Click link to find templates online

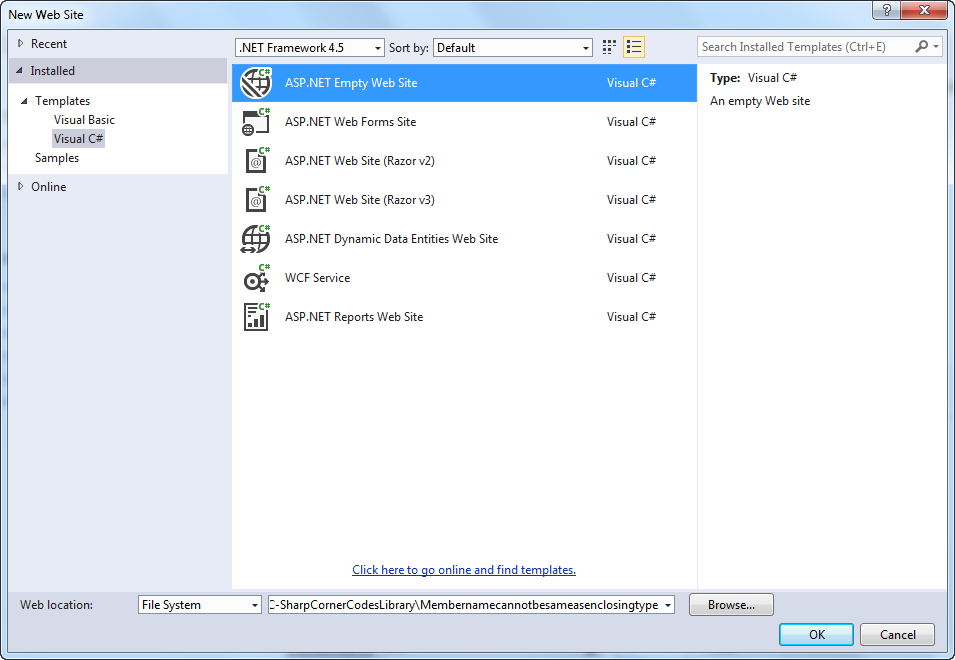463,570
